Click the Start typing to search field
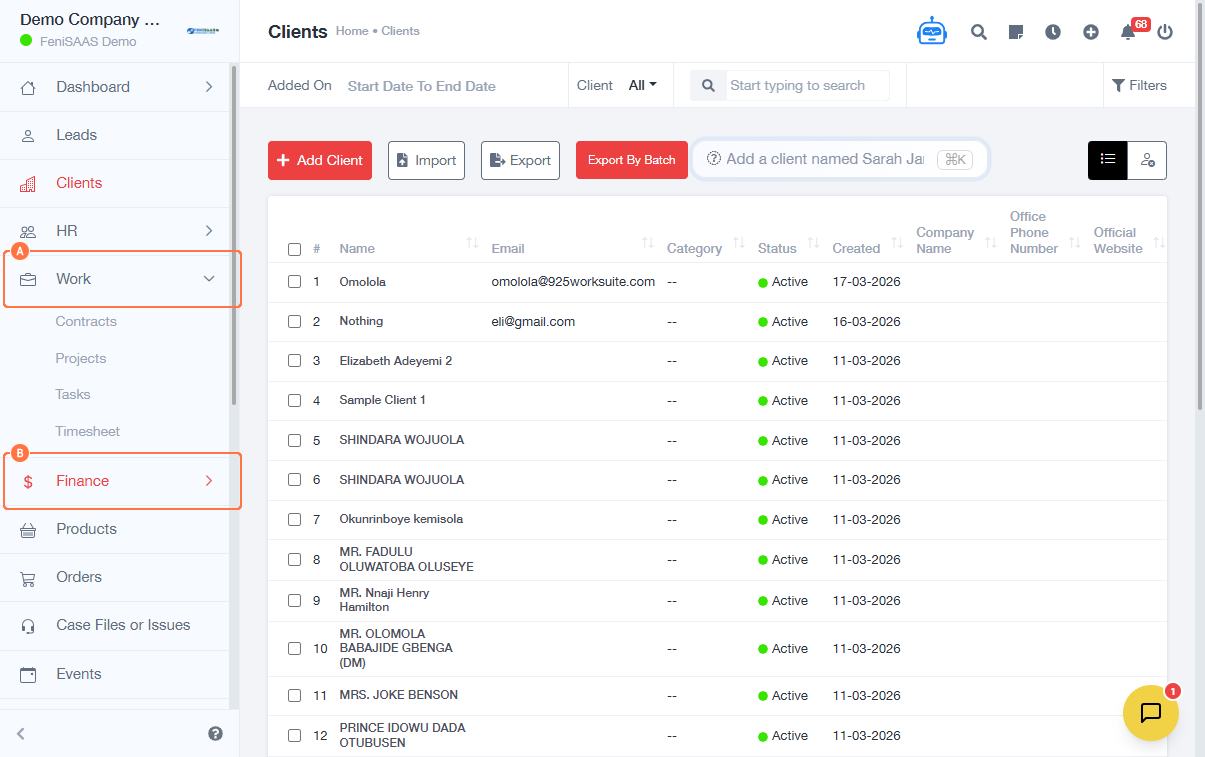 tap(807, 86)
